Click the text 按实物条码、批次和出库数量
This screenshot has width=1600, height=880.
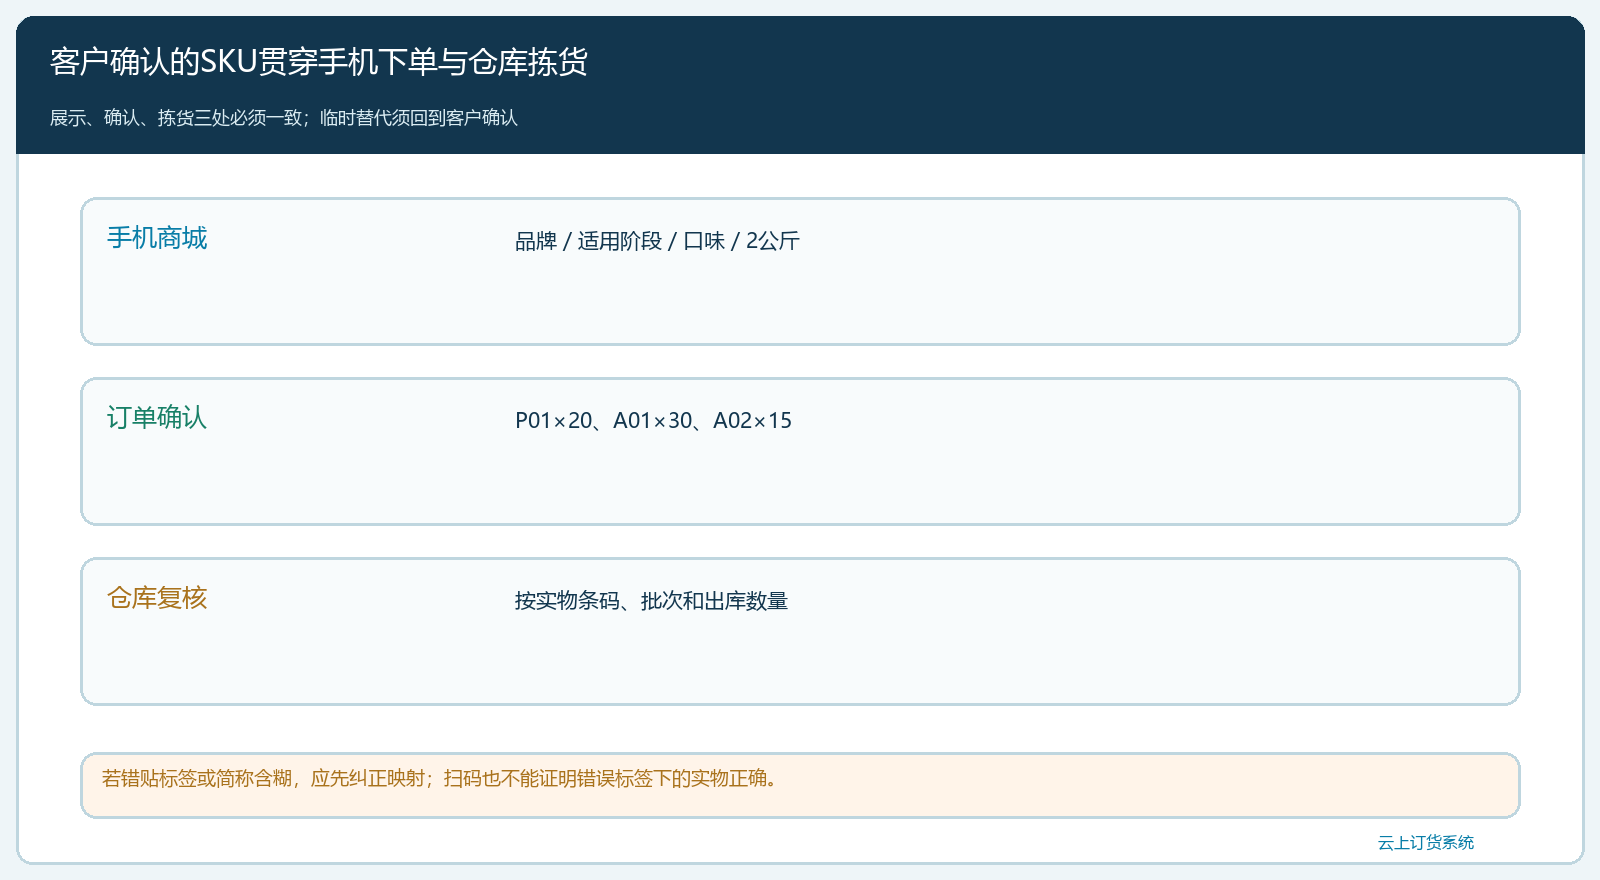(651, 601)
